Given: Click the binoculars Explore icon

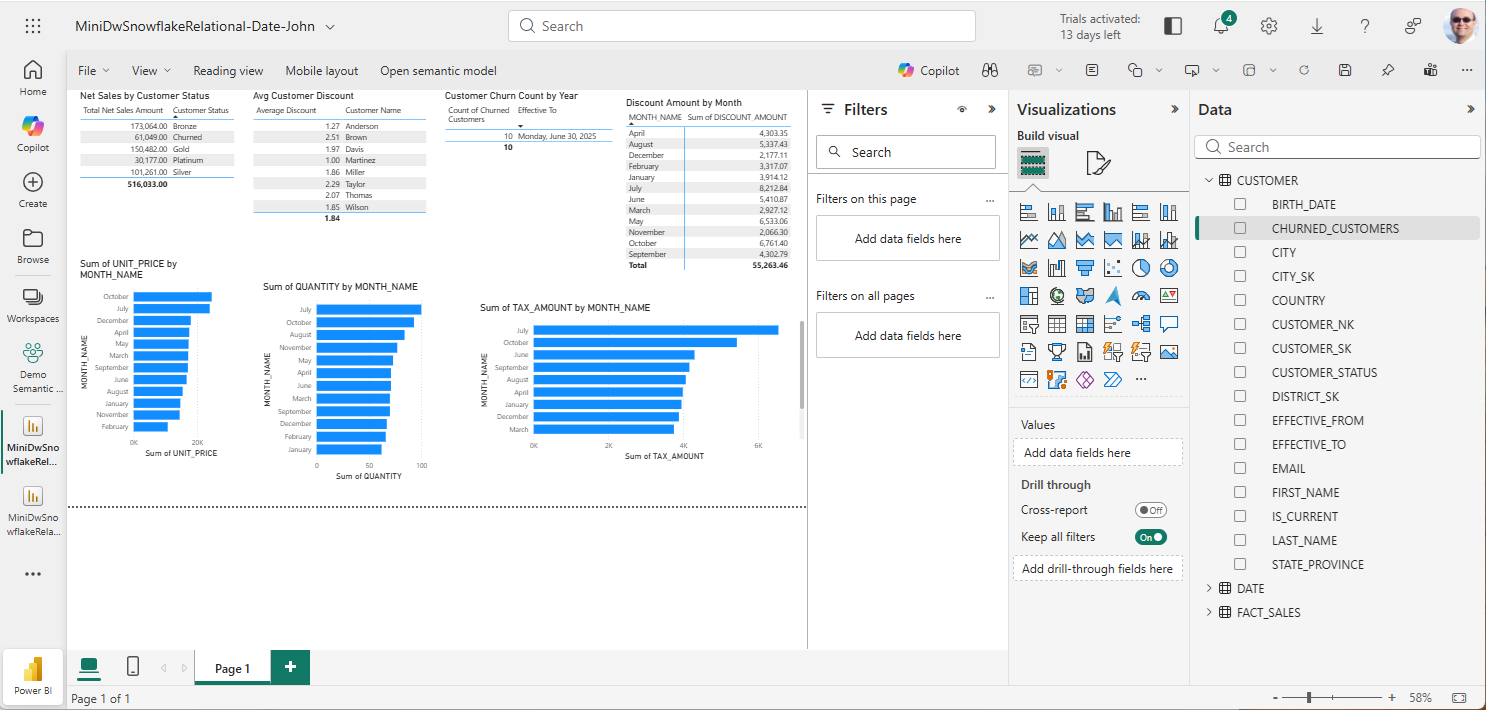Looking at the screenshot, I should (990, 70).
